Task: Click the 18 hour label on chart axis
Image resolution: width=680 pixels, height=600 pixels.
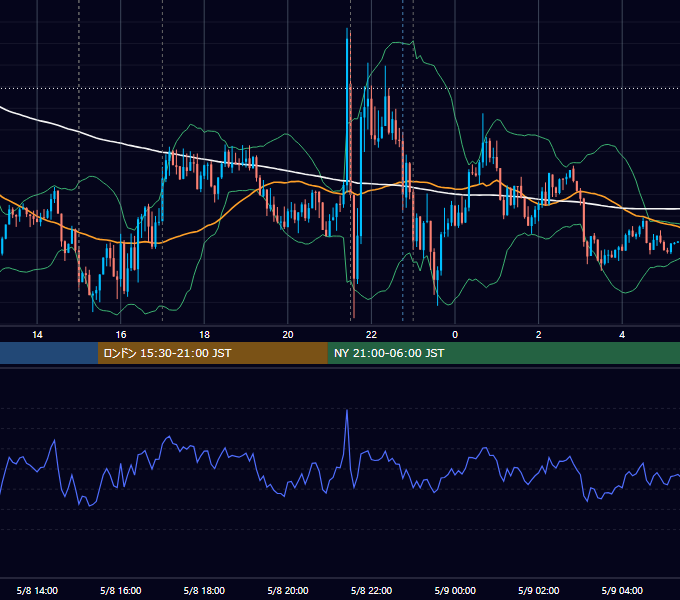Action: coord(204,334)
